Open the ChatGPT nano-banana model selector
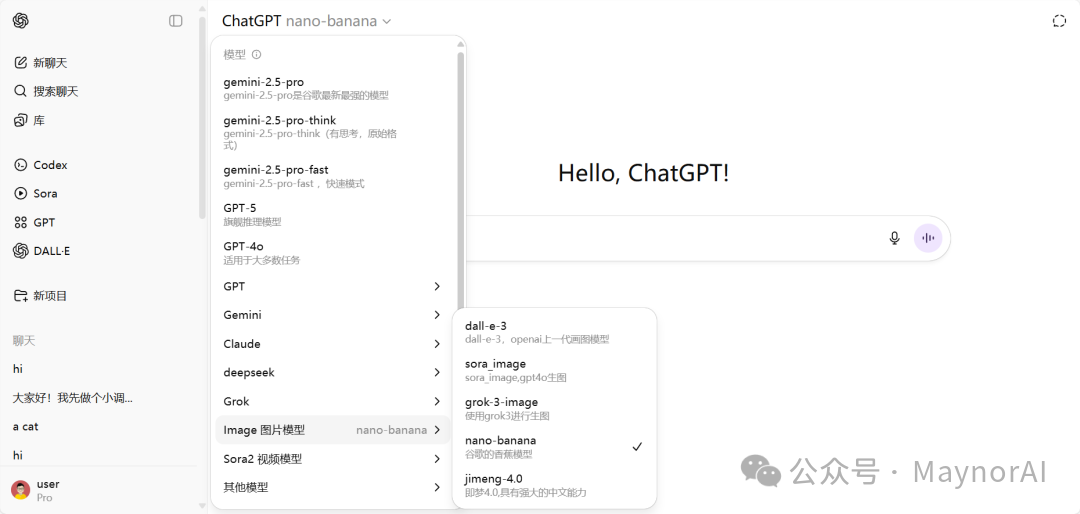Screen dimensions: 1080x514 tap(307, 21)
